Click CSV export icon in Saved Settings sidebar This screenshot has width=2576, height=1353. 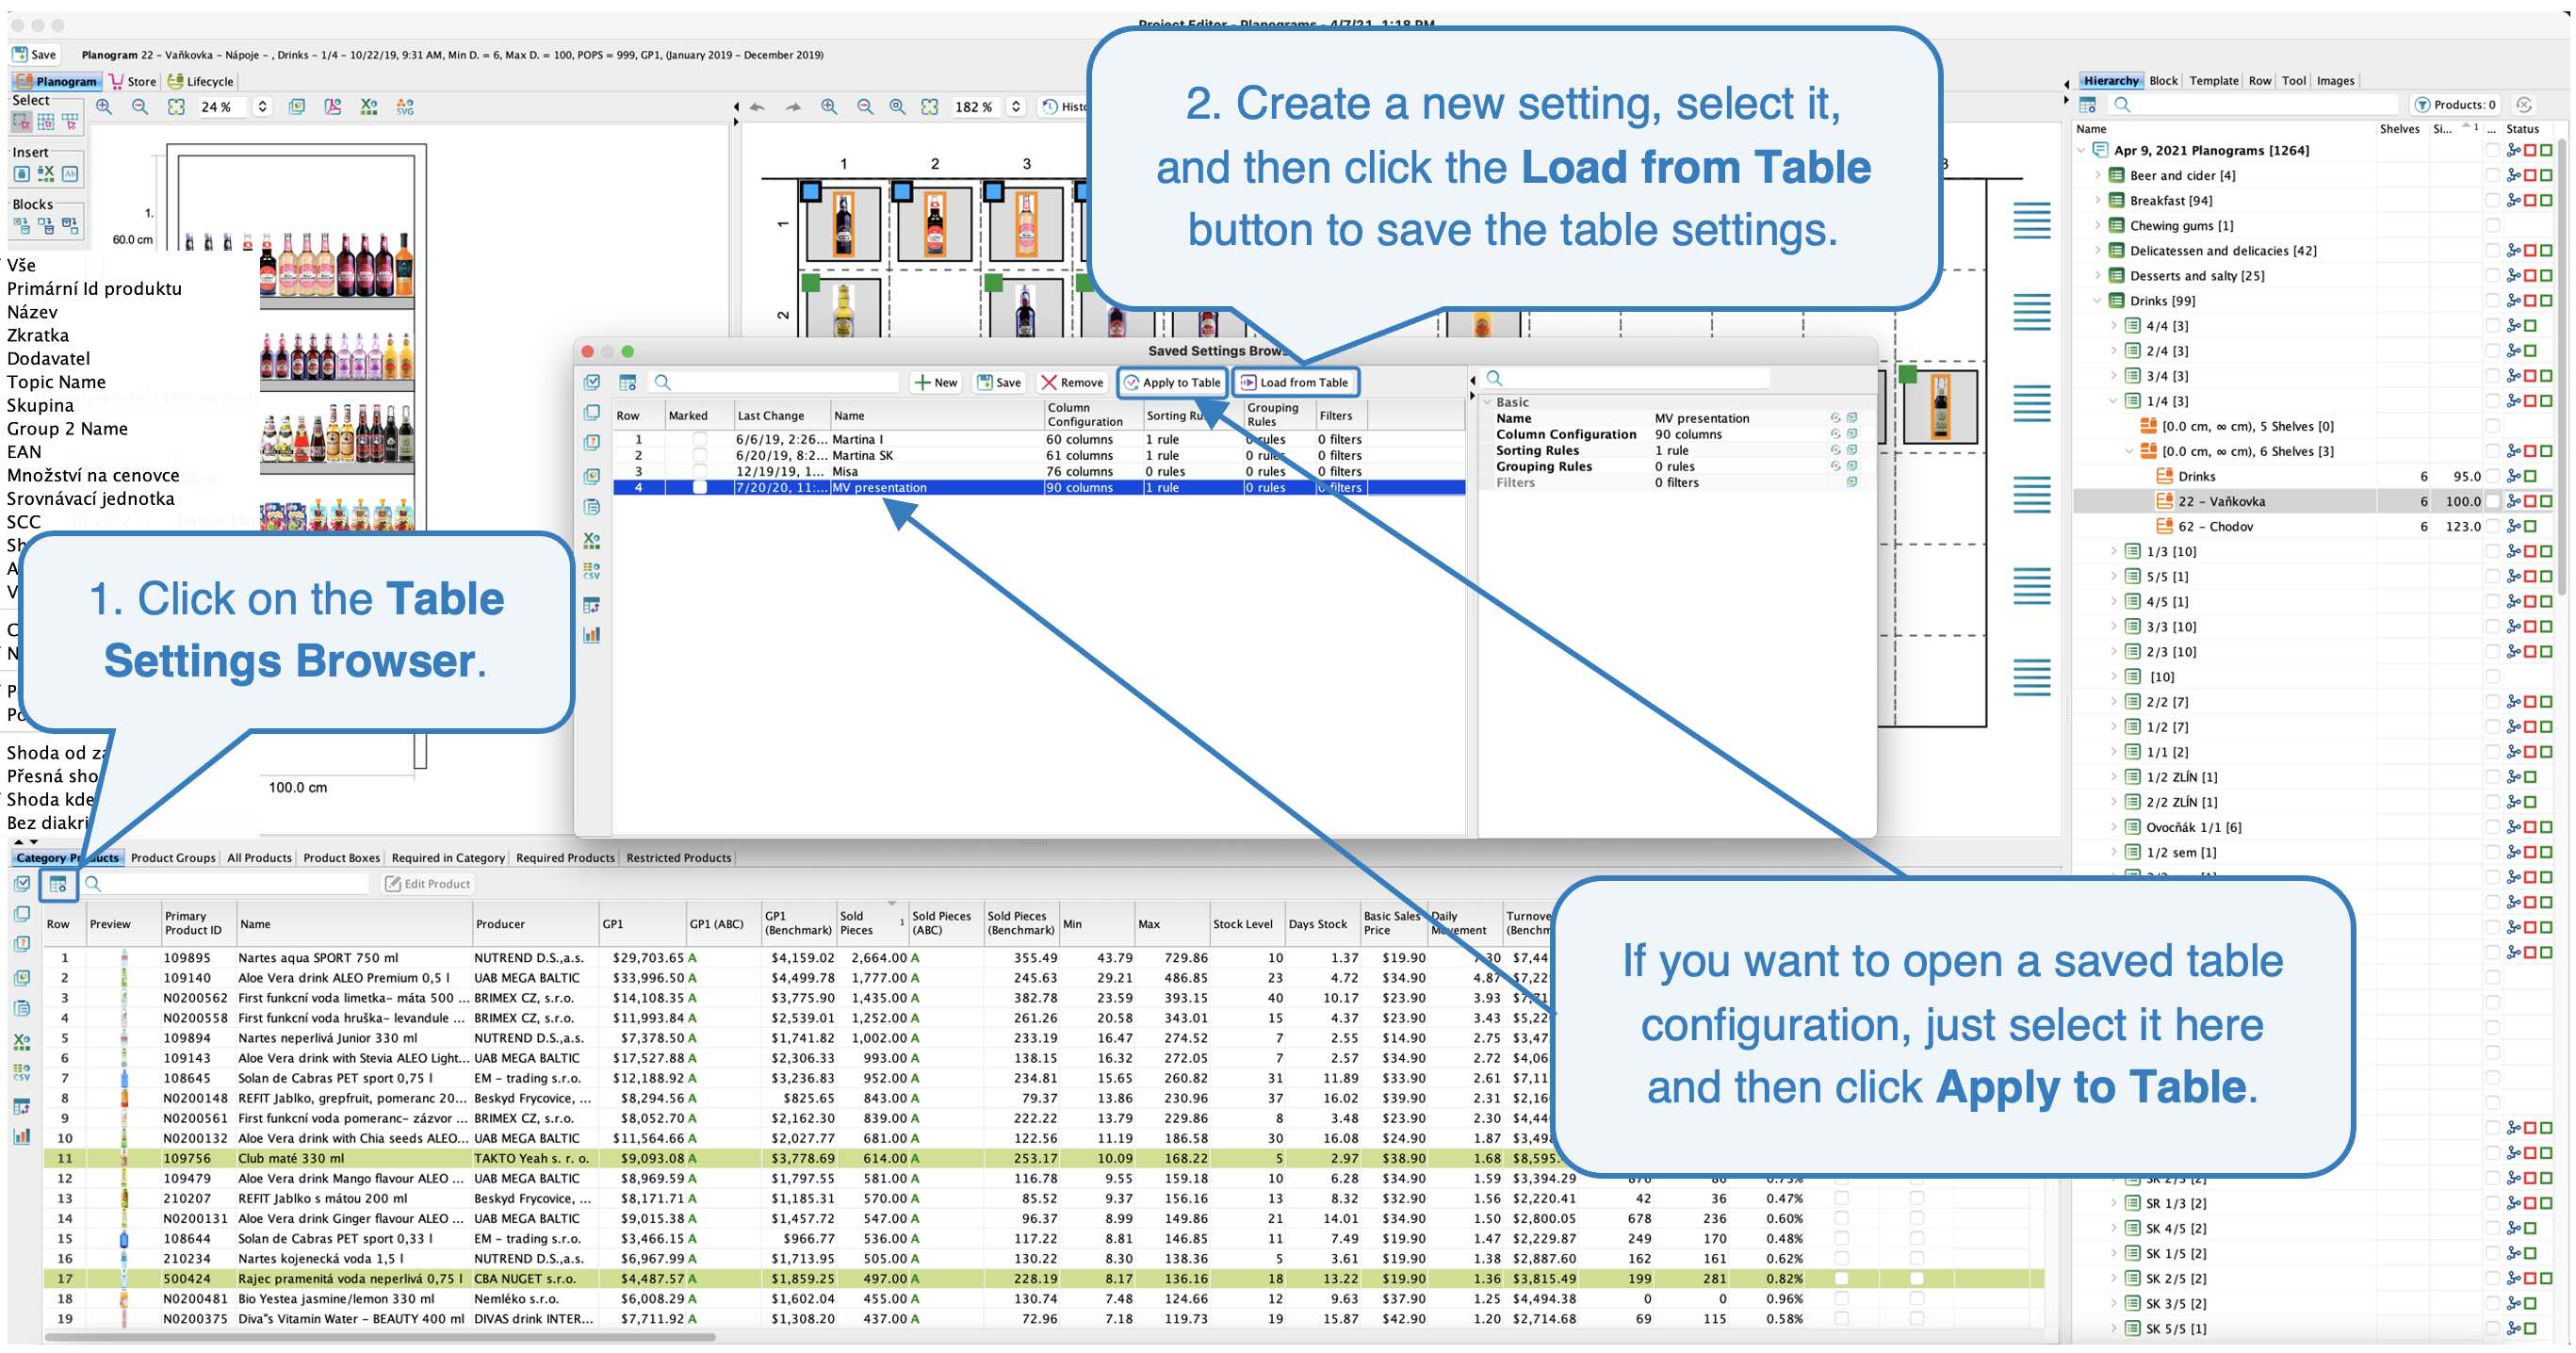592,572
